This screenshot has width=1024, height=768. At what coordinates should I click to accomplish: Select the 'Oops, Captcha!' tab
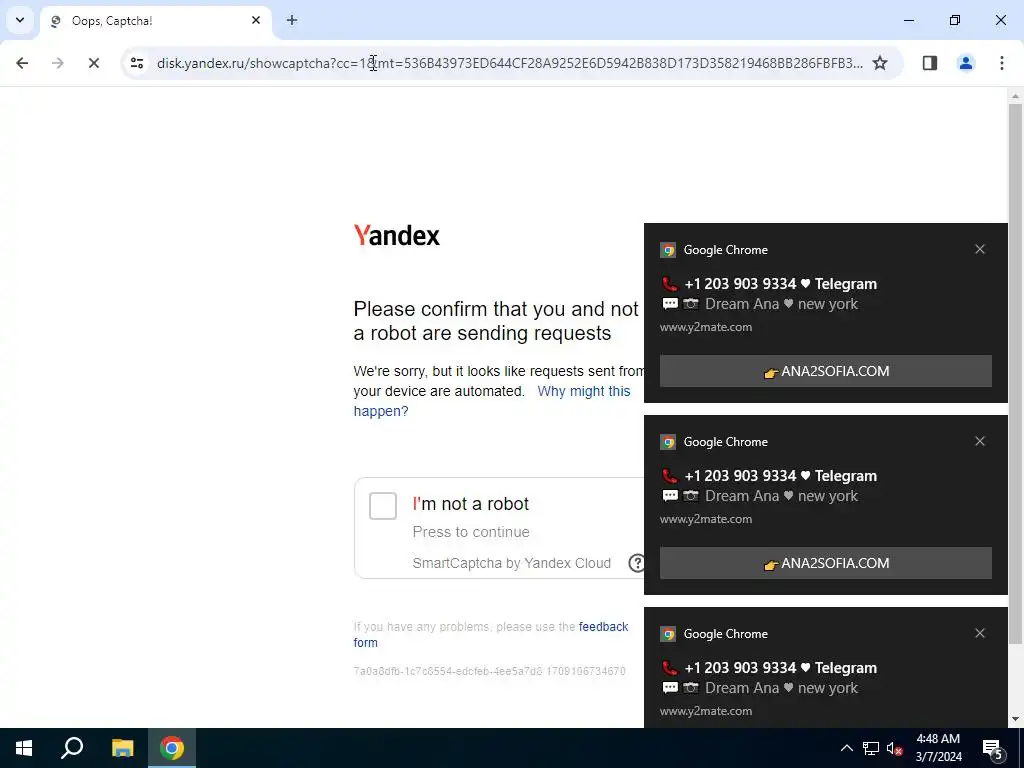click(x=155, y=21)
